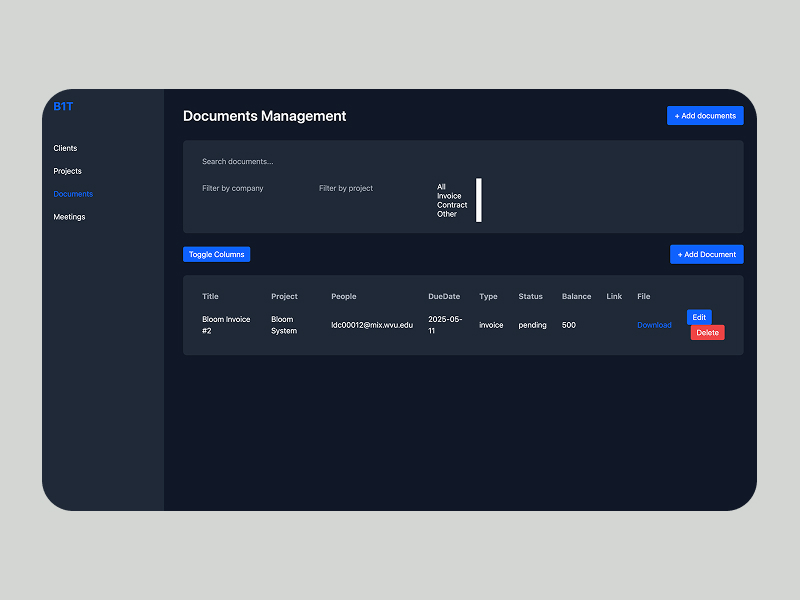Image resolution: width=800 pixels, height=600 pixels.
Task: Click the DueDate column header
Action: pyautogui.click(x=444, y=297)
